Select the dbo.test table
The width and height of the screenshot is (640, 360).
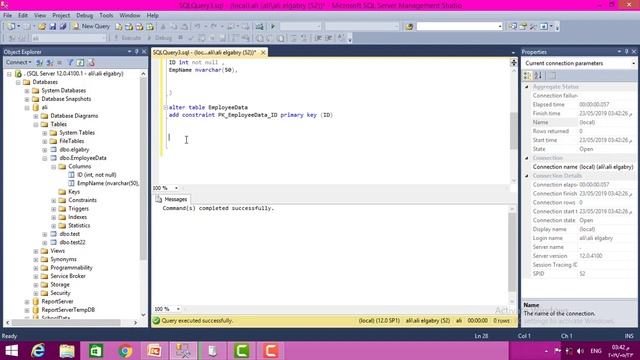click(x=69, y=234)
